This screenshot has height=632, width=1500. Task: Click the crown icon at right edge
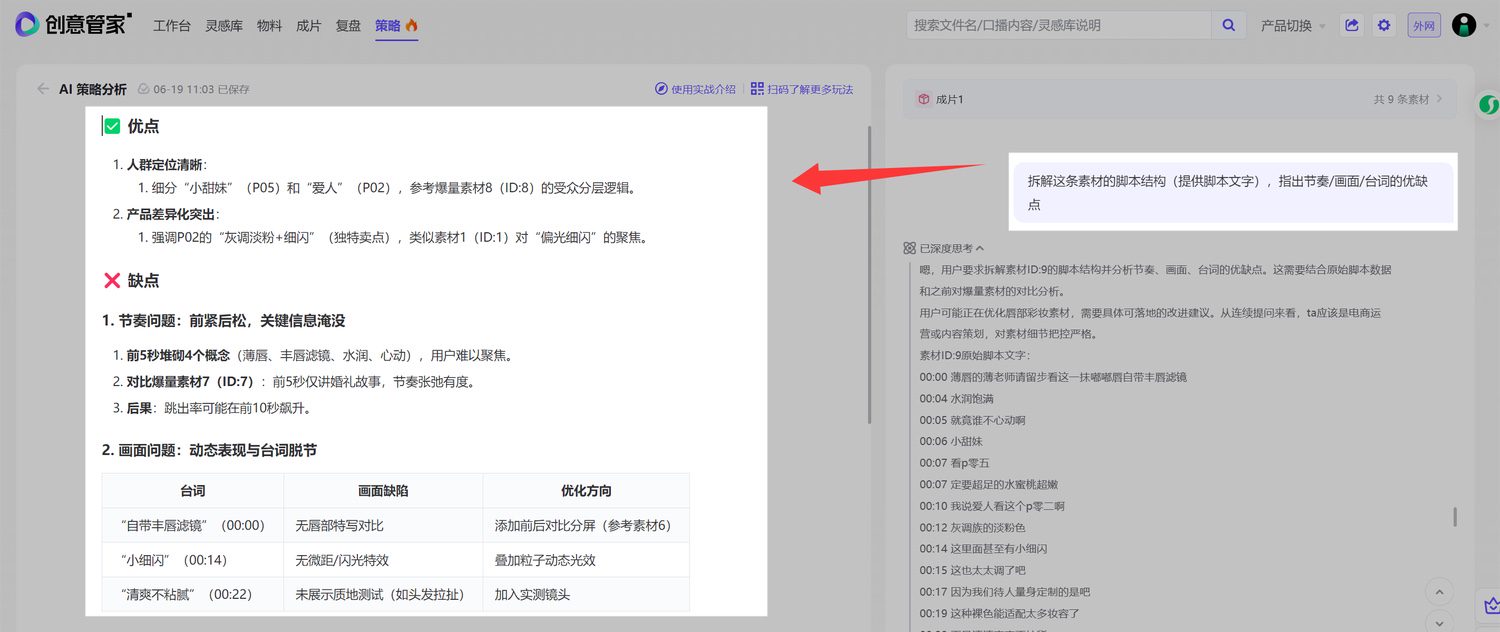(1491, 604)
